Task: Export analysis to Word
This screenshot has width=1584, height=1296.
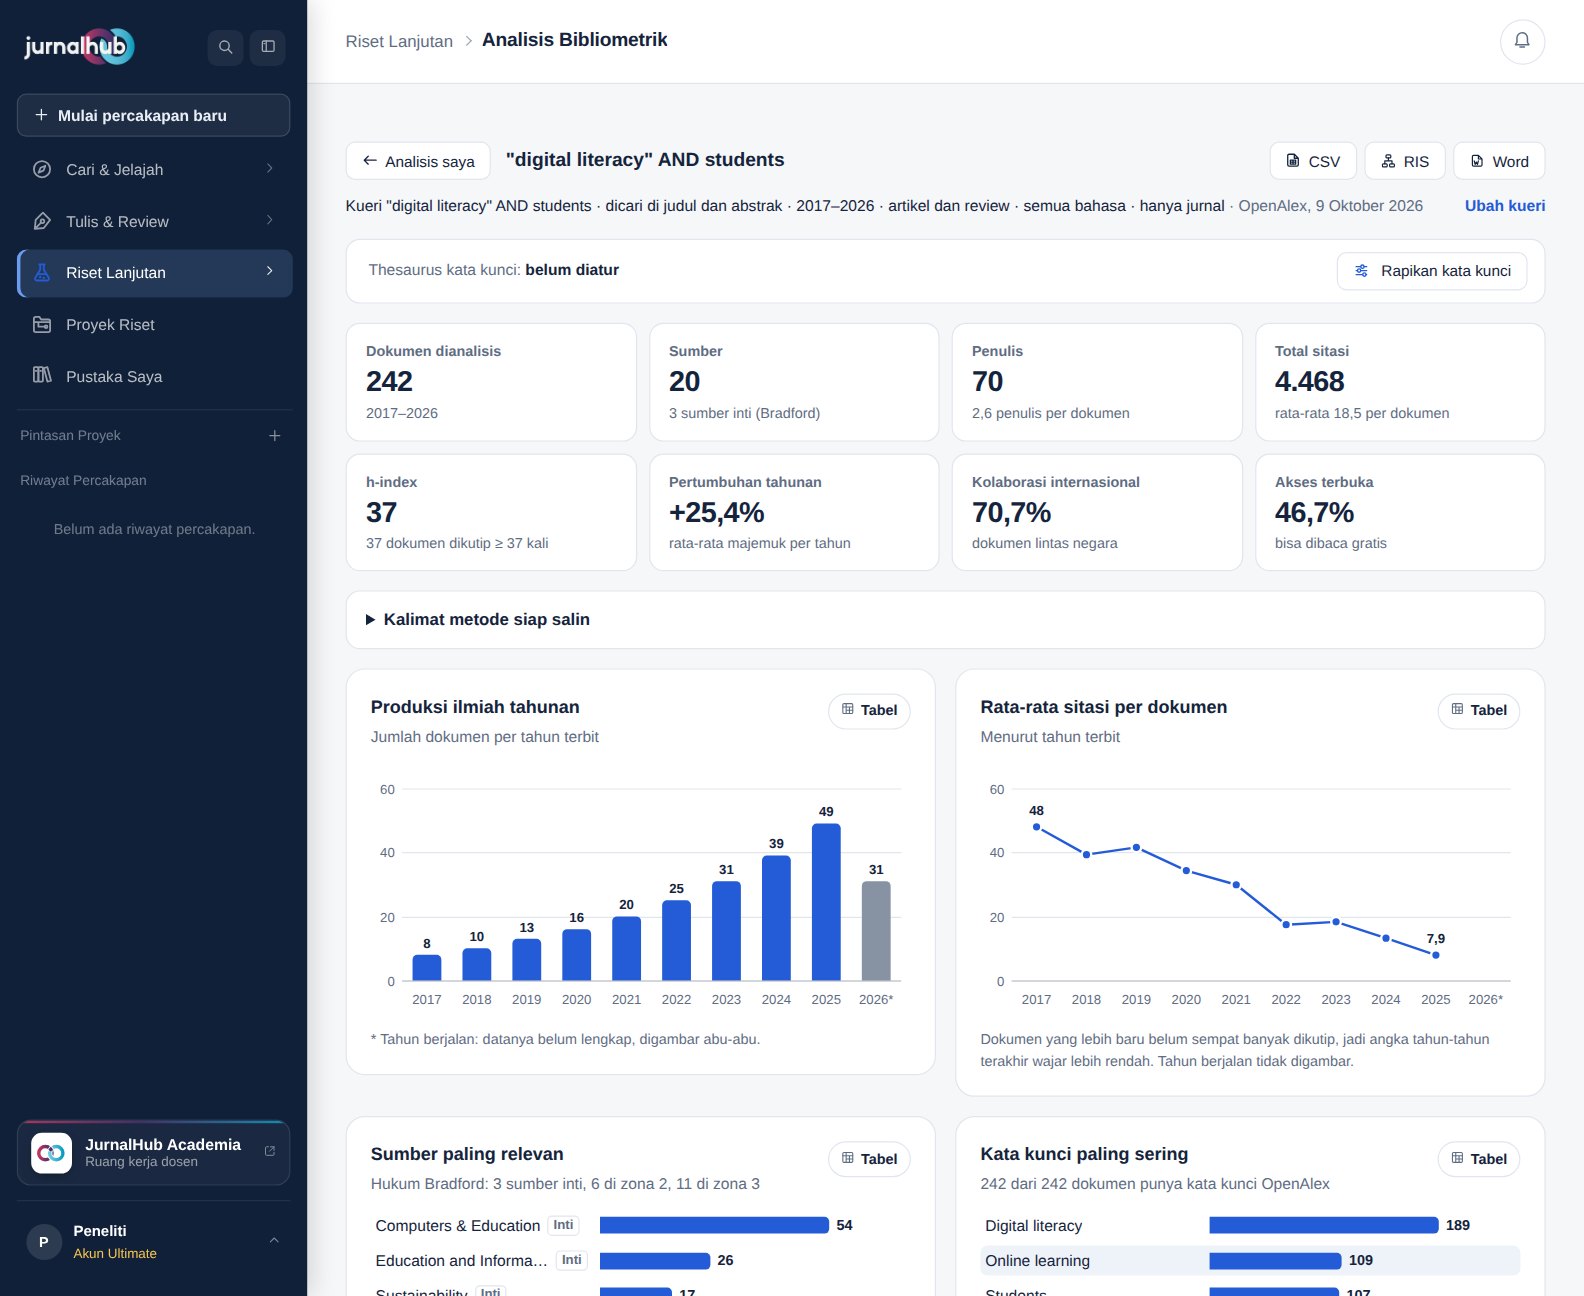Action: click(x=1499, y=161)
